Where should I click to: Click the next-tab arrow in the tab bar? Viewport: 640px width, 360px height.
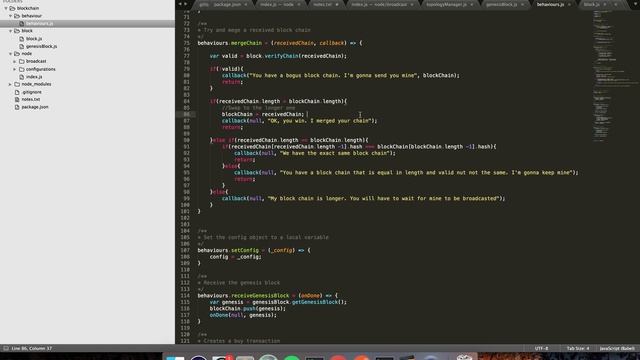[x=185, y=4]
